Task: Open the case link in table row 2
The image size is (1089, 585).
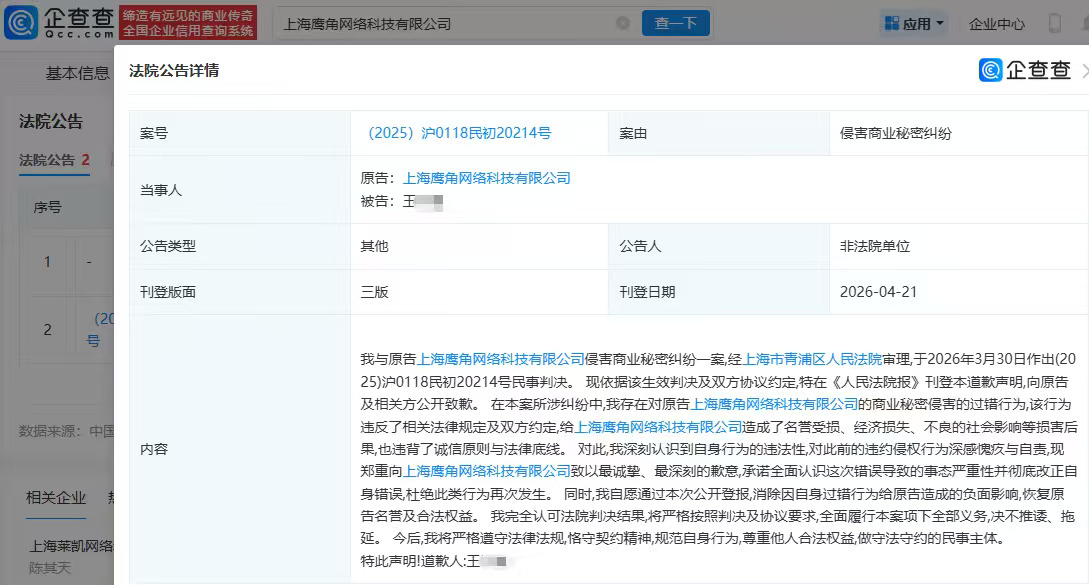Action: [99, 329]
